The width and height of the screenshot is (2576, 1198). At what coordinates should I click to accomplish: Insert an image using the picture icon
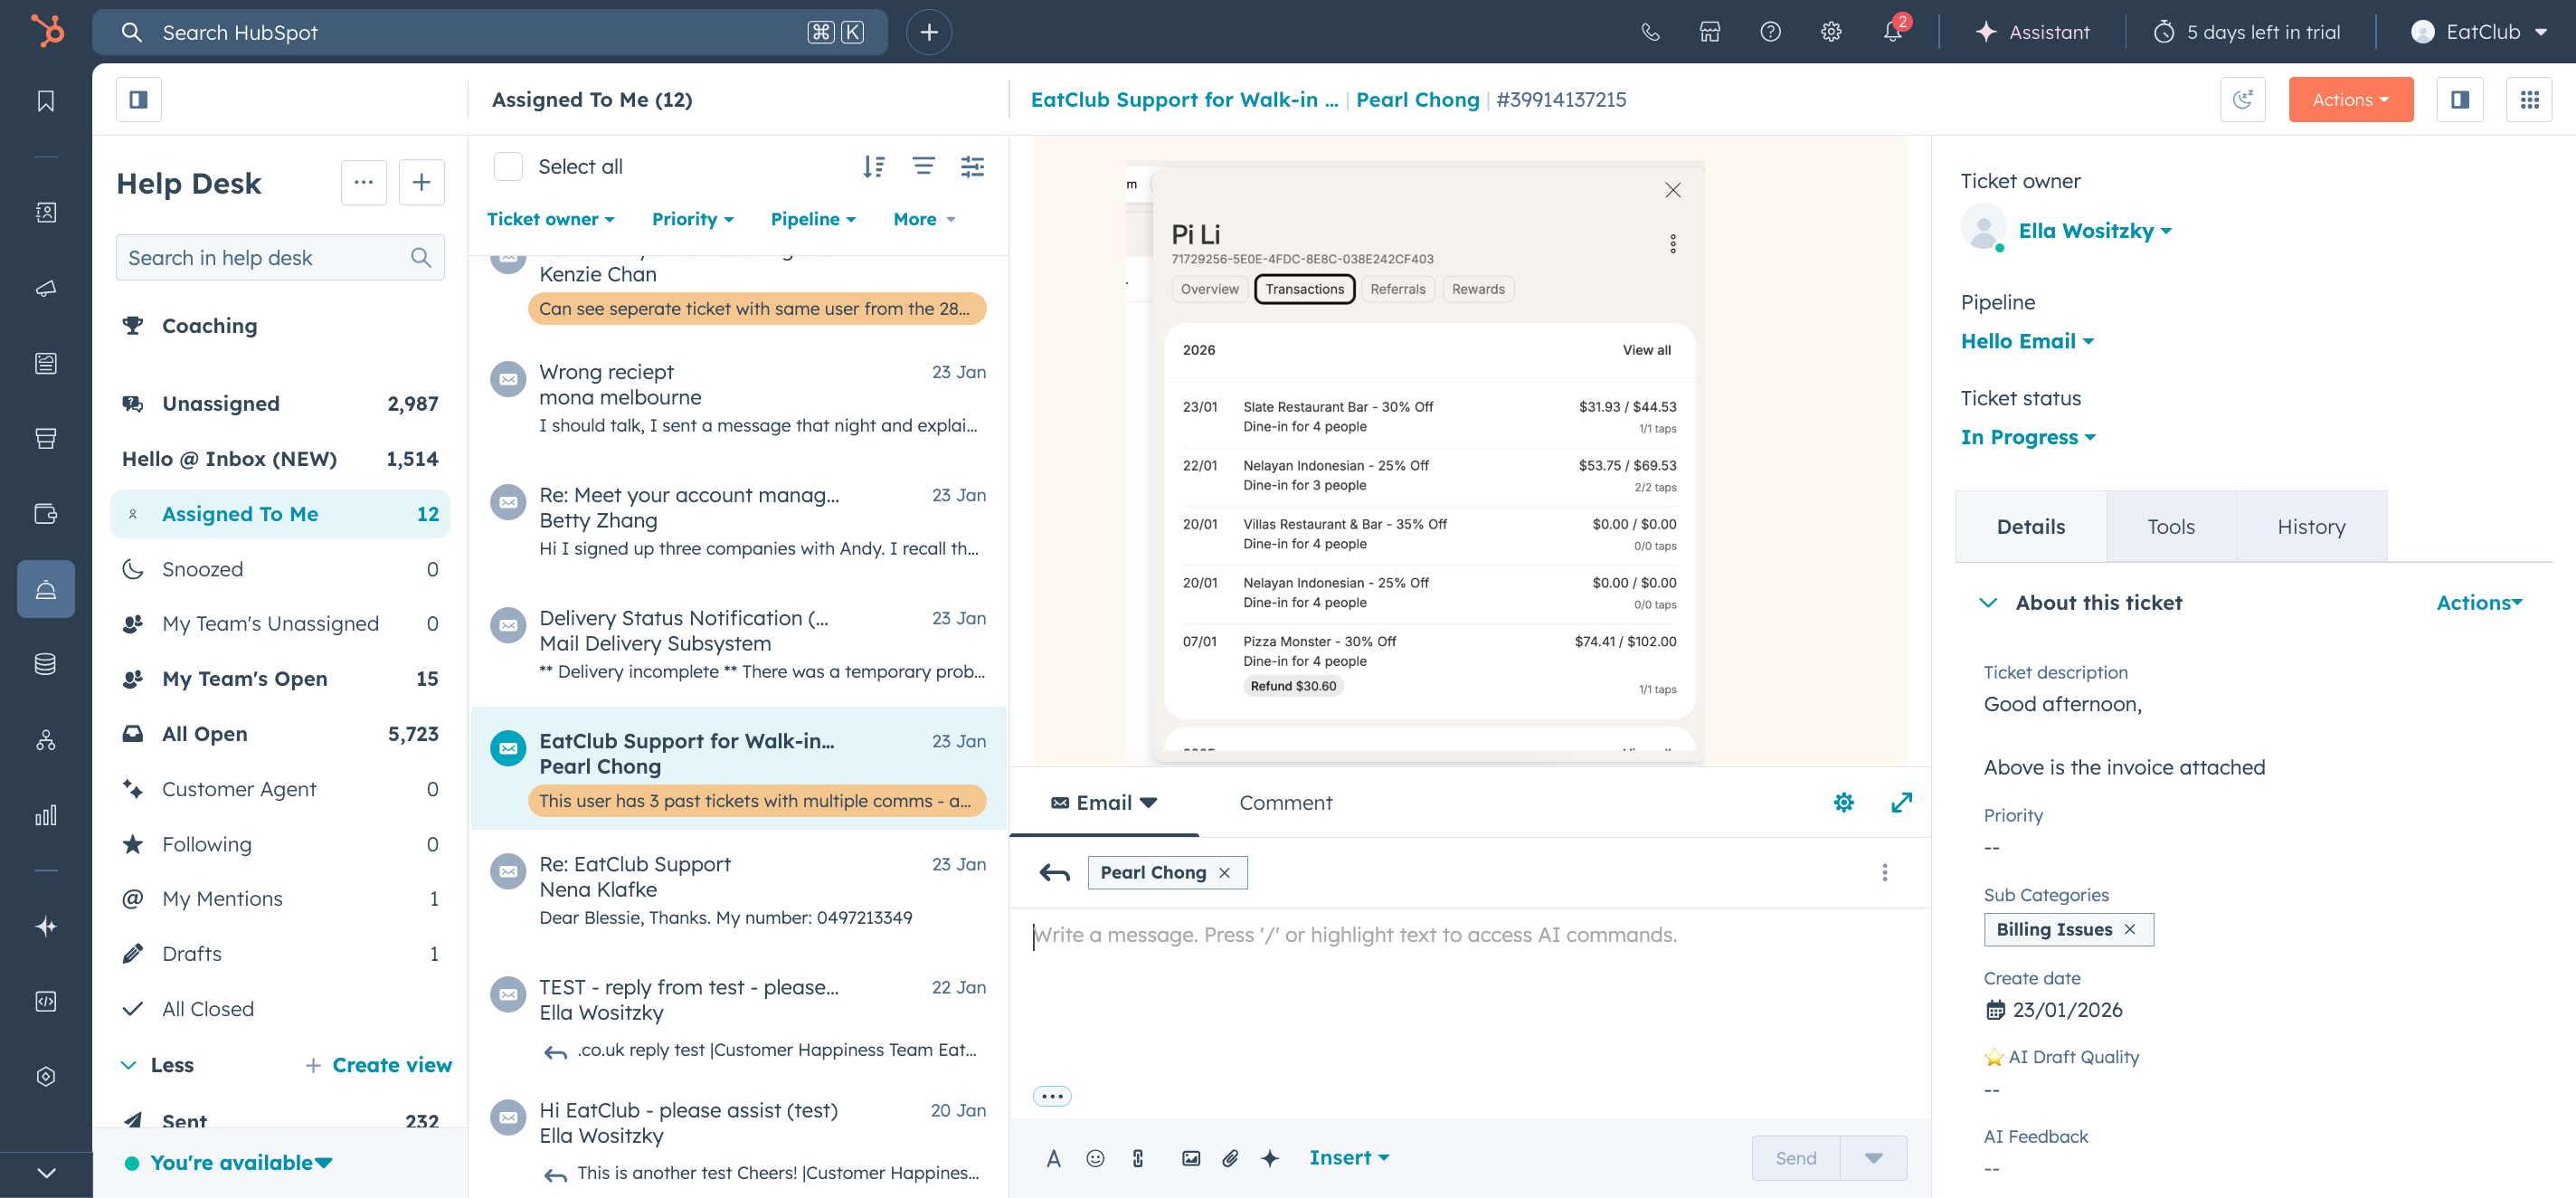[x=1190, y=1158]
